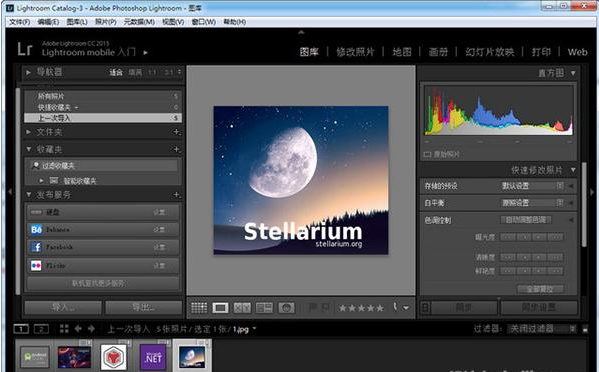This screenshot has height=372, width=599.
Task: Toggle original photo checkbox under histogram
Action: click(427, 154)
